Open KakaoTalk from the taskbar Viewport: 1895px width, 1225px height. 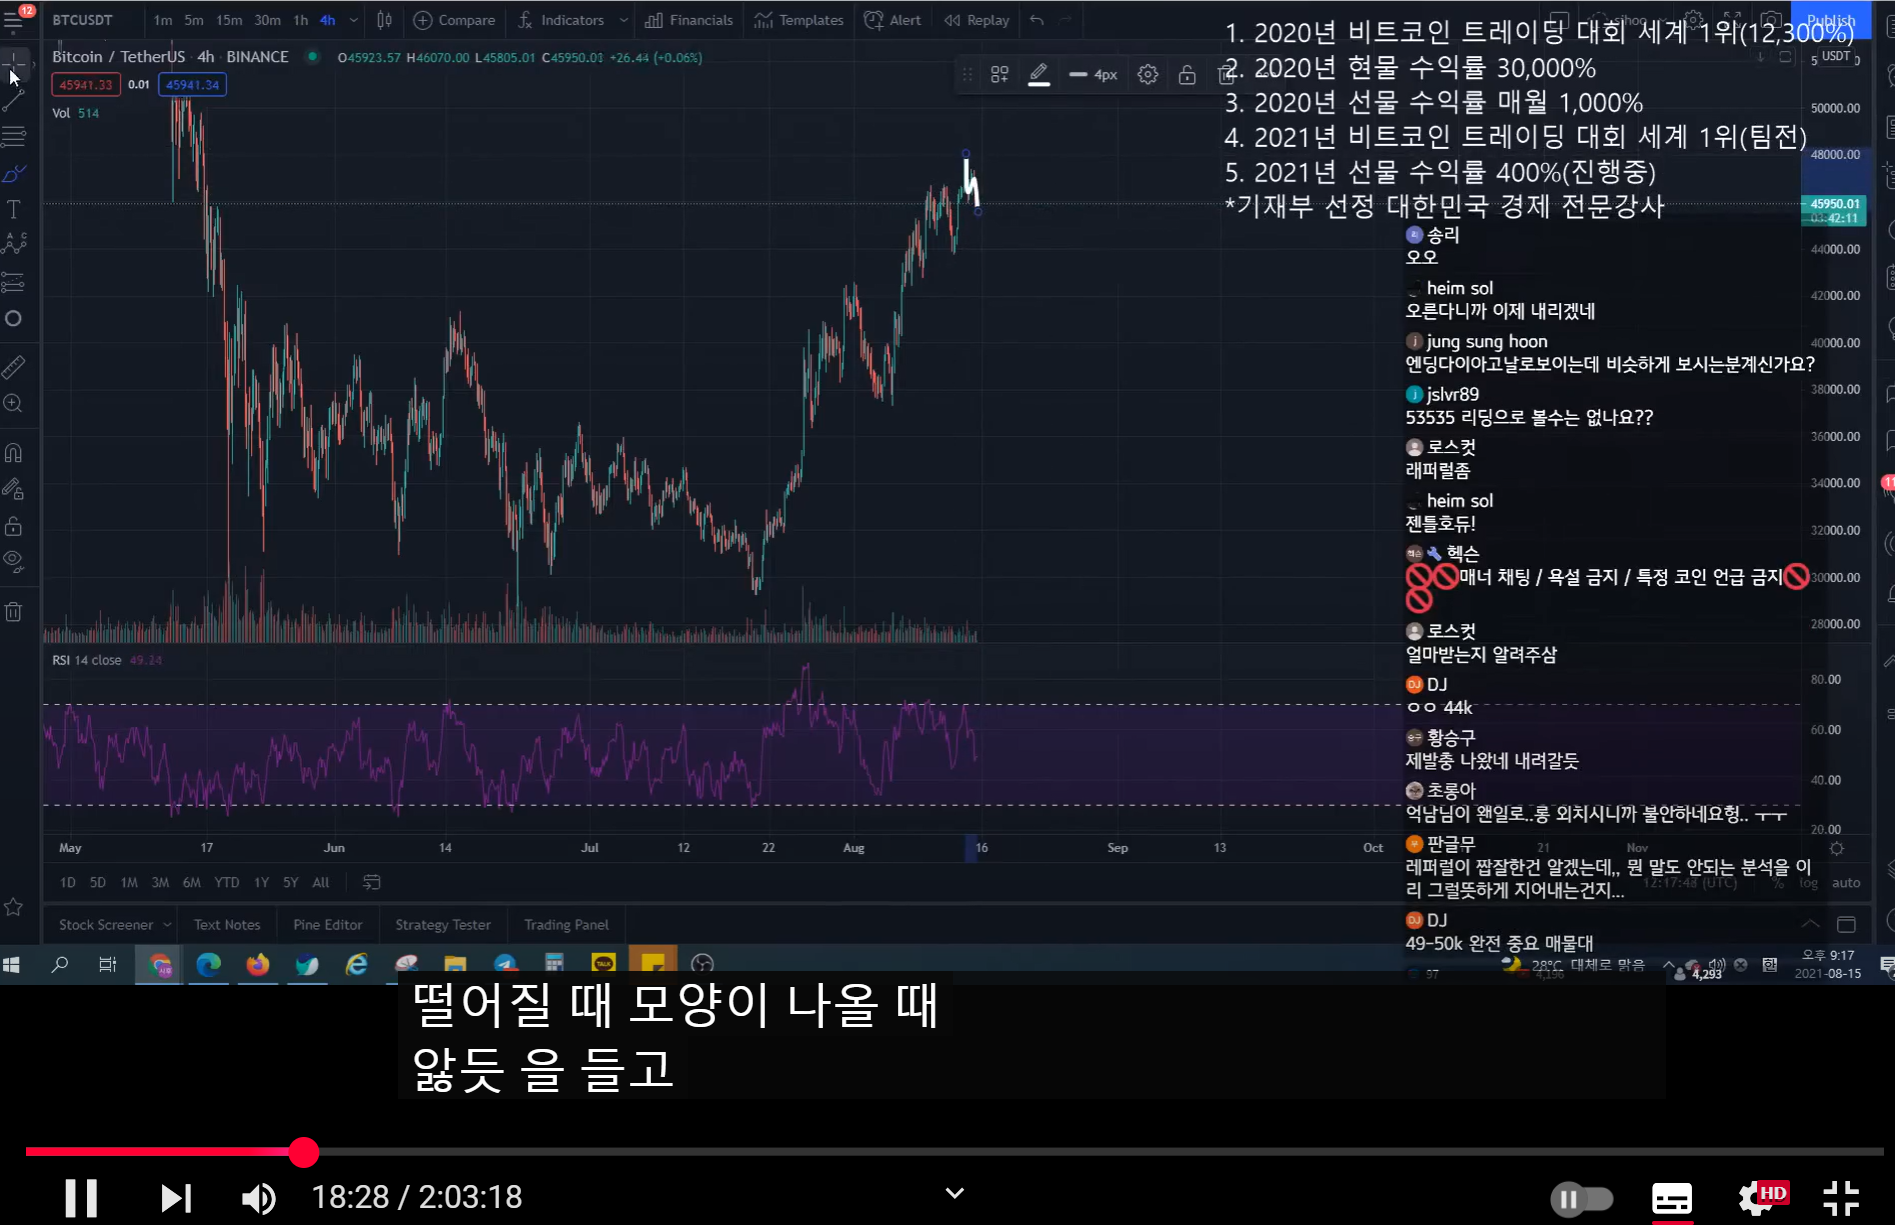[604, 964]
